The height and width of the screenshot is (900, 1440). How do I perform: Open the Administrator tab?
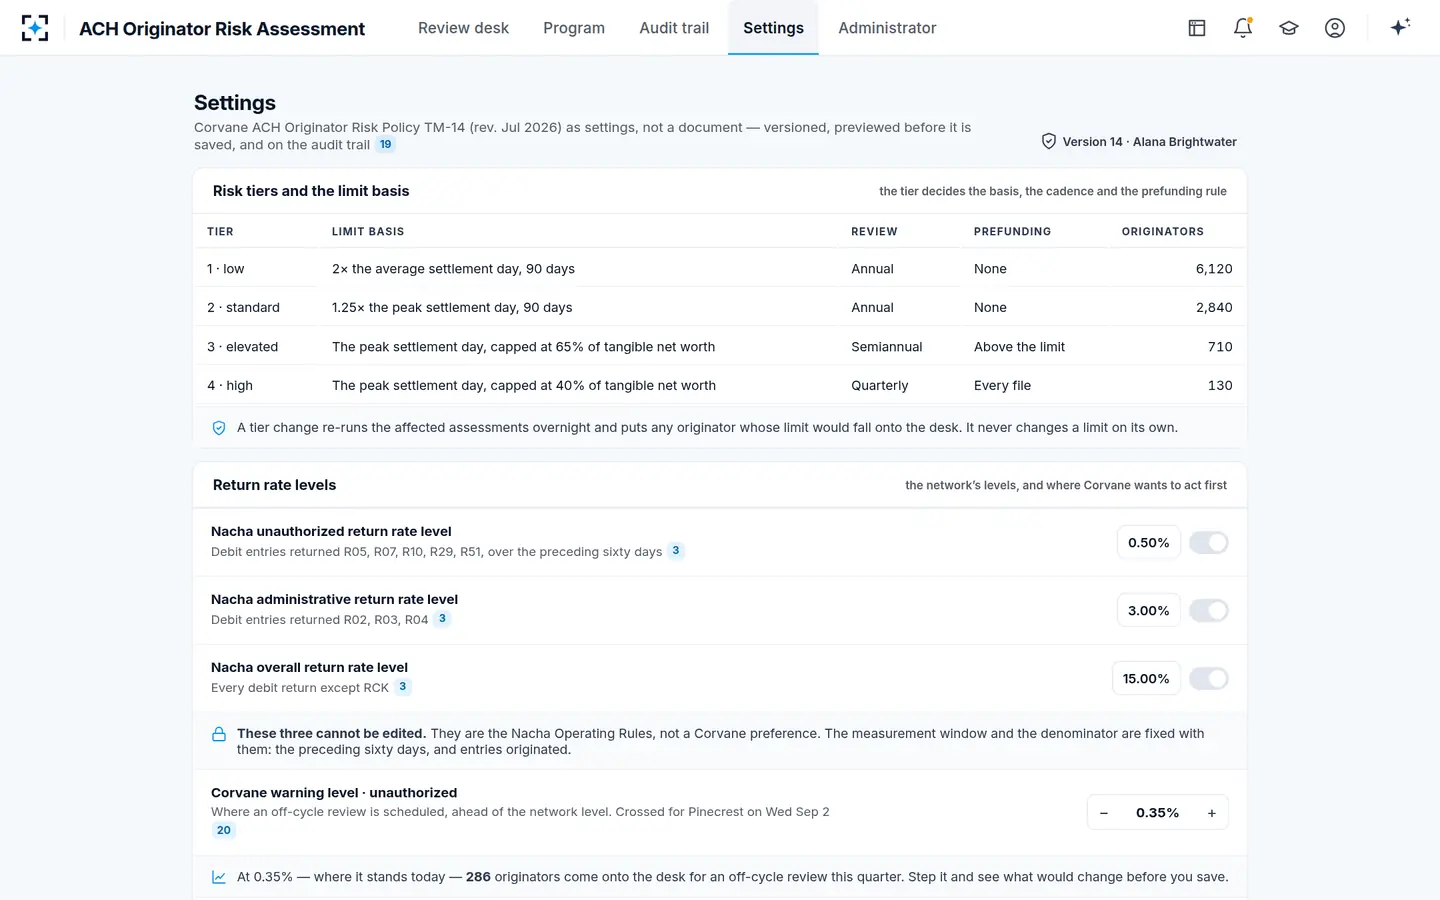coord(887,28)
